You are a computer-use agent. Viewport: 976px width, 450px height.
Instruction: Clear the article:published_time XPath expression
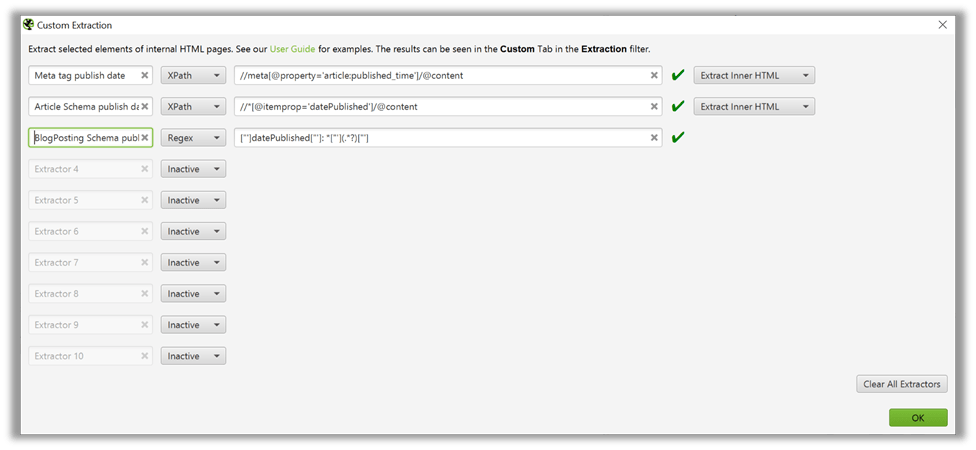pos(654,75)
